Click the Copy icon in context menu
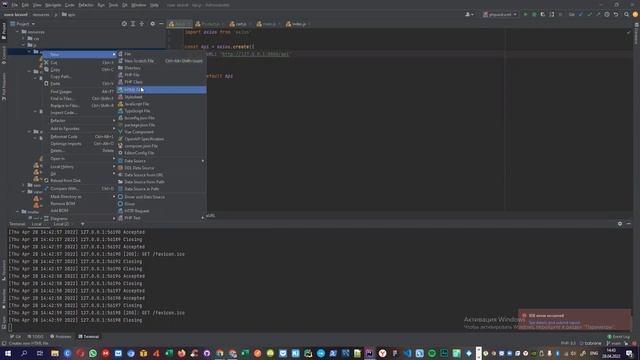Screen dimensions: 640x360 click(46, 69)
